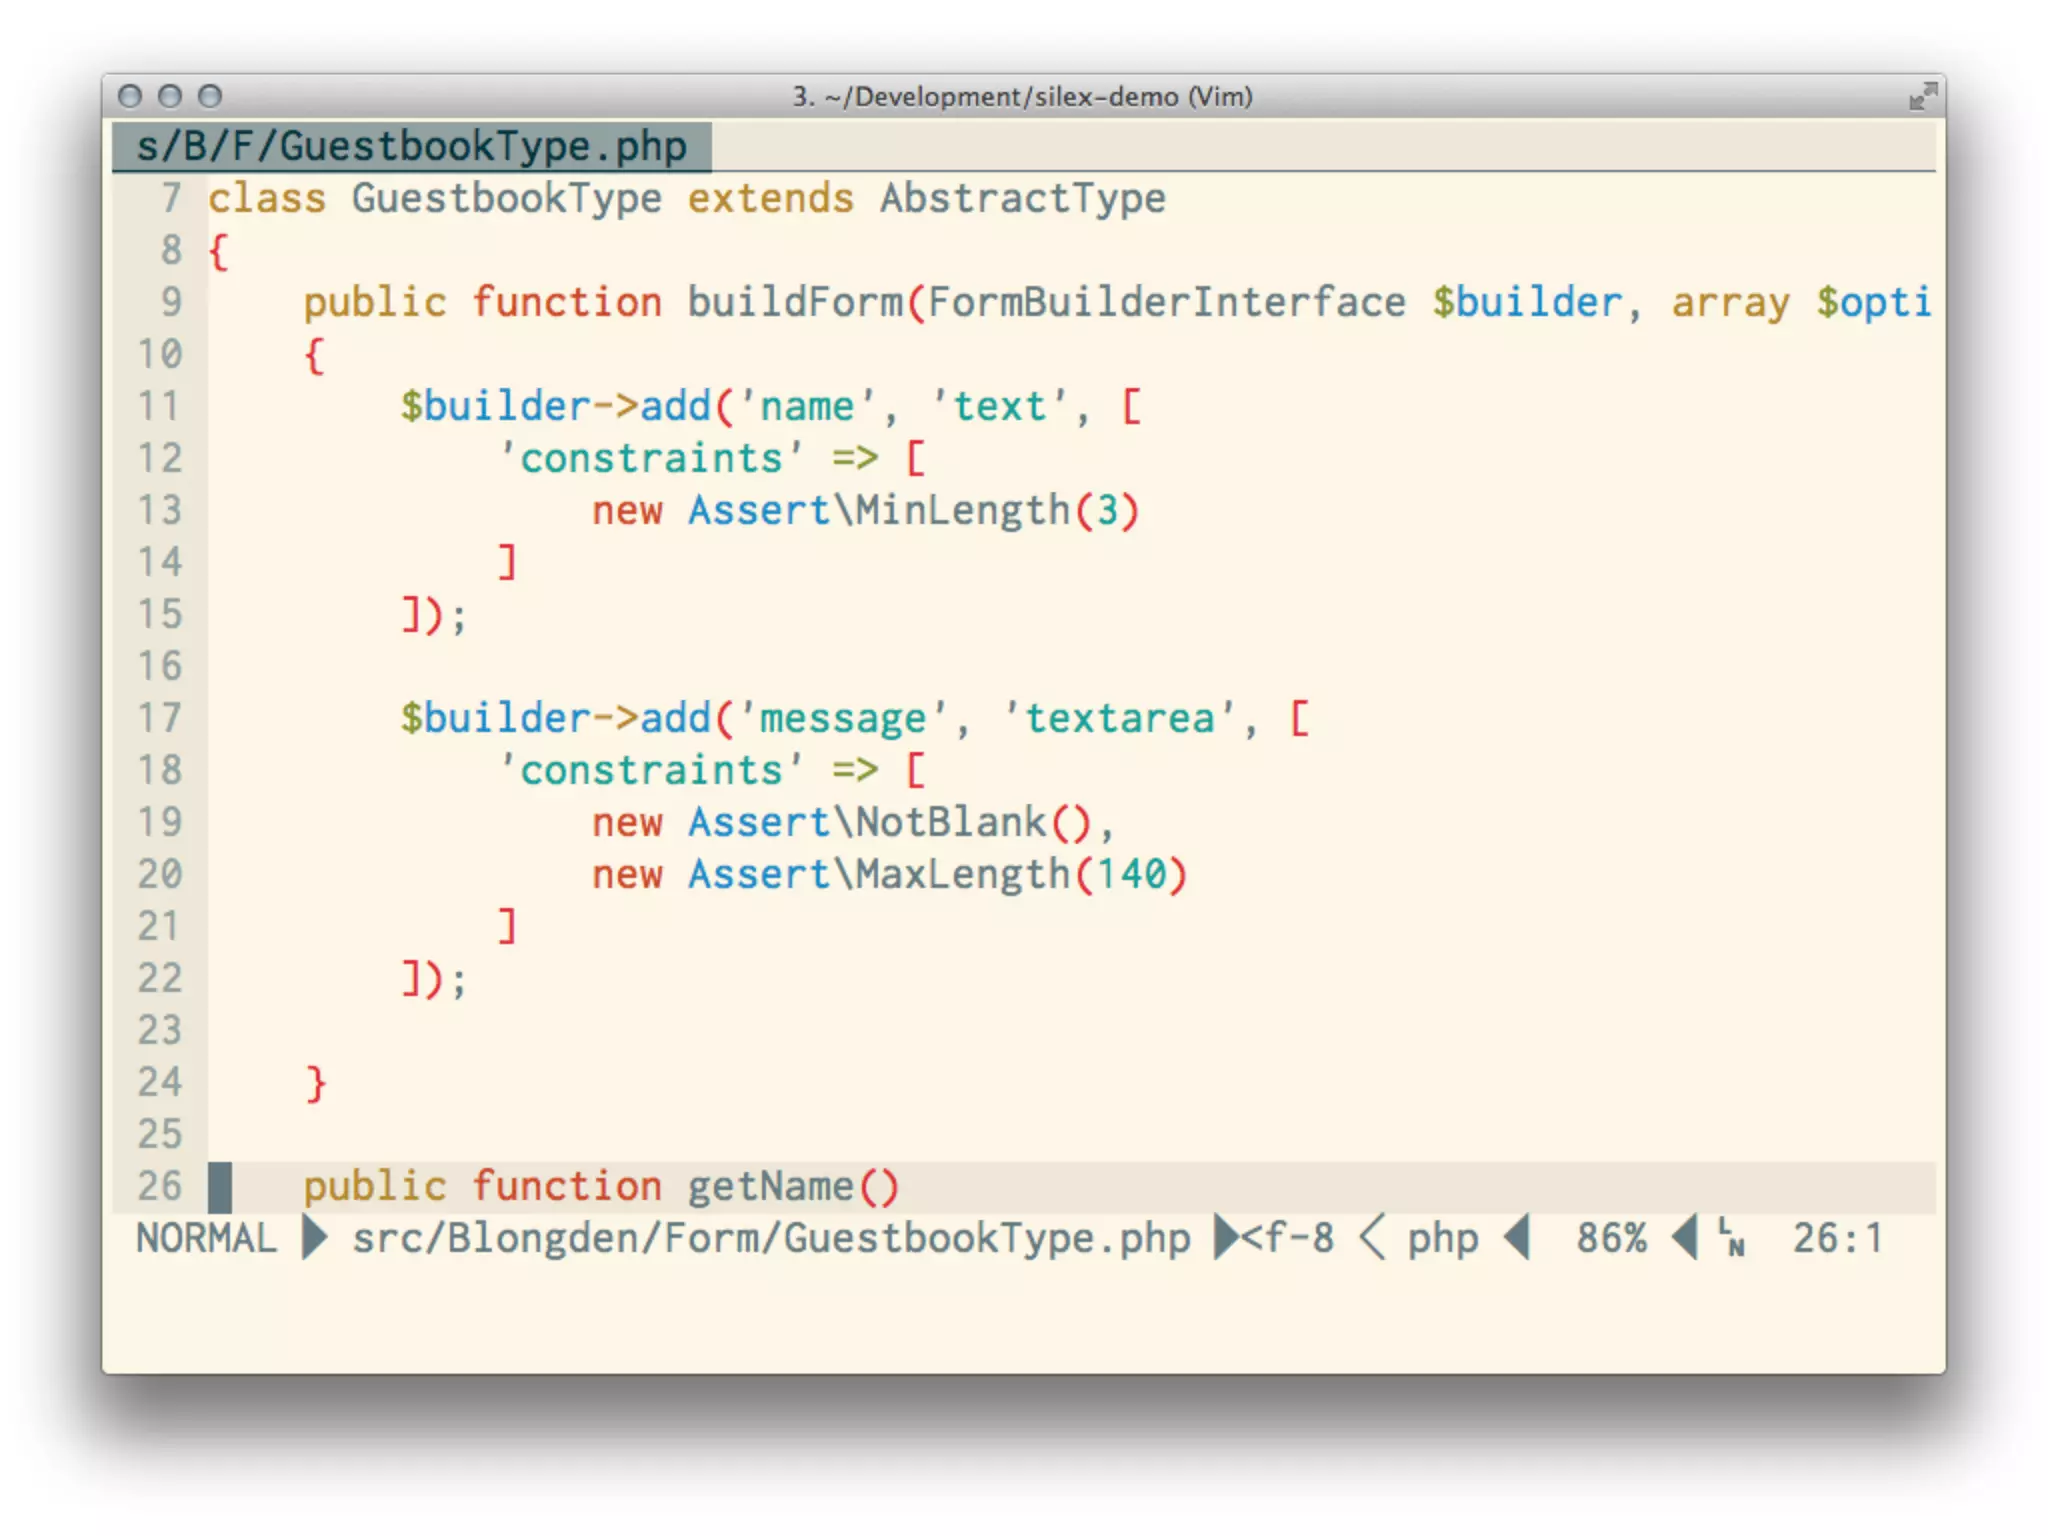Click on the MinLength assertion on line 13
This screenshot has height=1536, width=2048.
pyautogui.click(x=963, y=510)
